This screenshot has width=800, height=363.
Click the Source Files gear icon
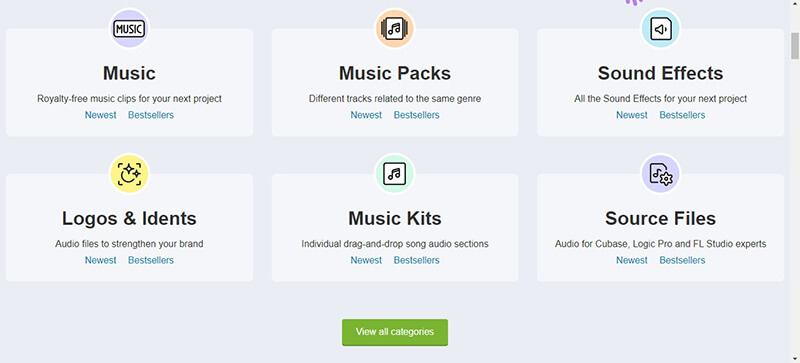(660, 174)
